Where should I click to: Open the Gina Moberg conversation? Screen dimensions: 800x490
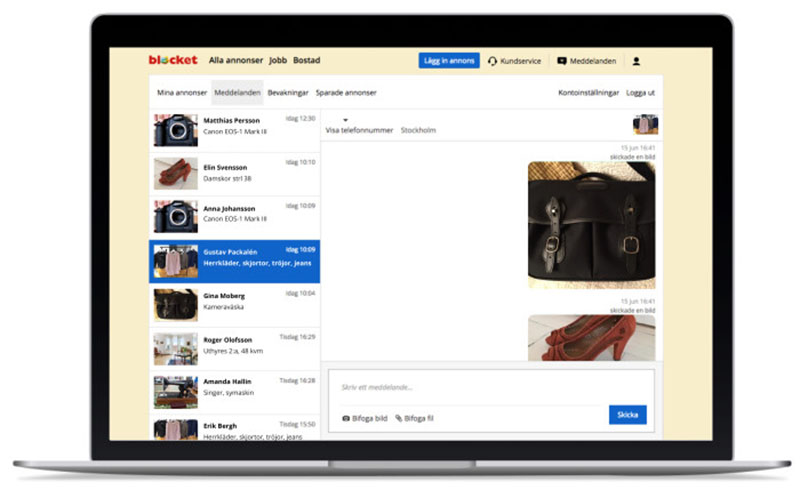click(235, 305)
